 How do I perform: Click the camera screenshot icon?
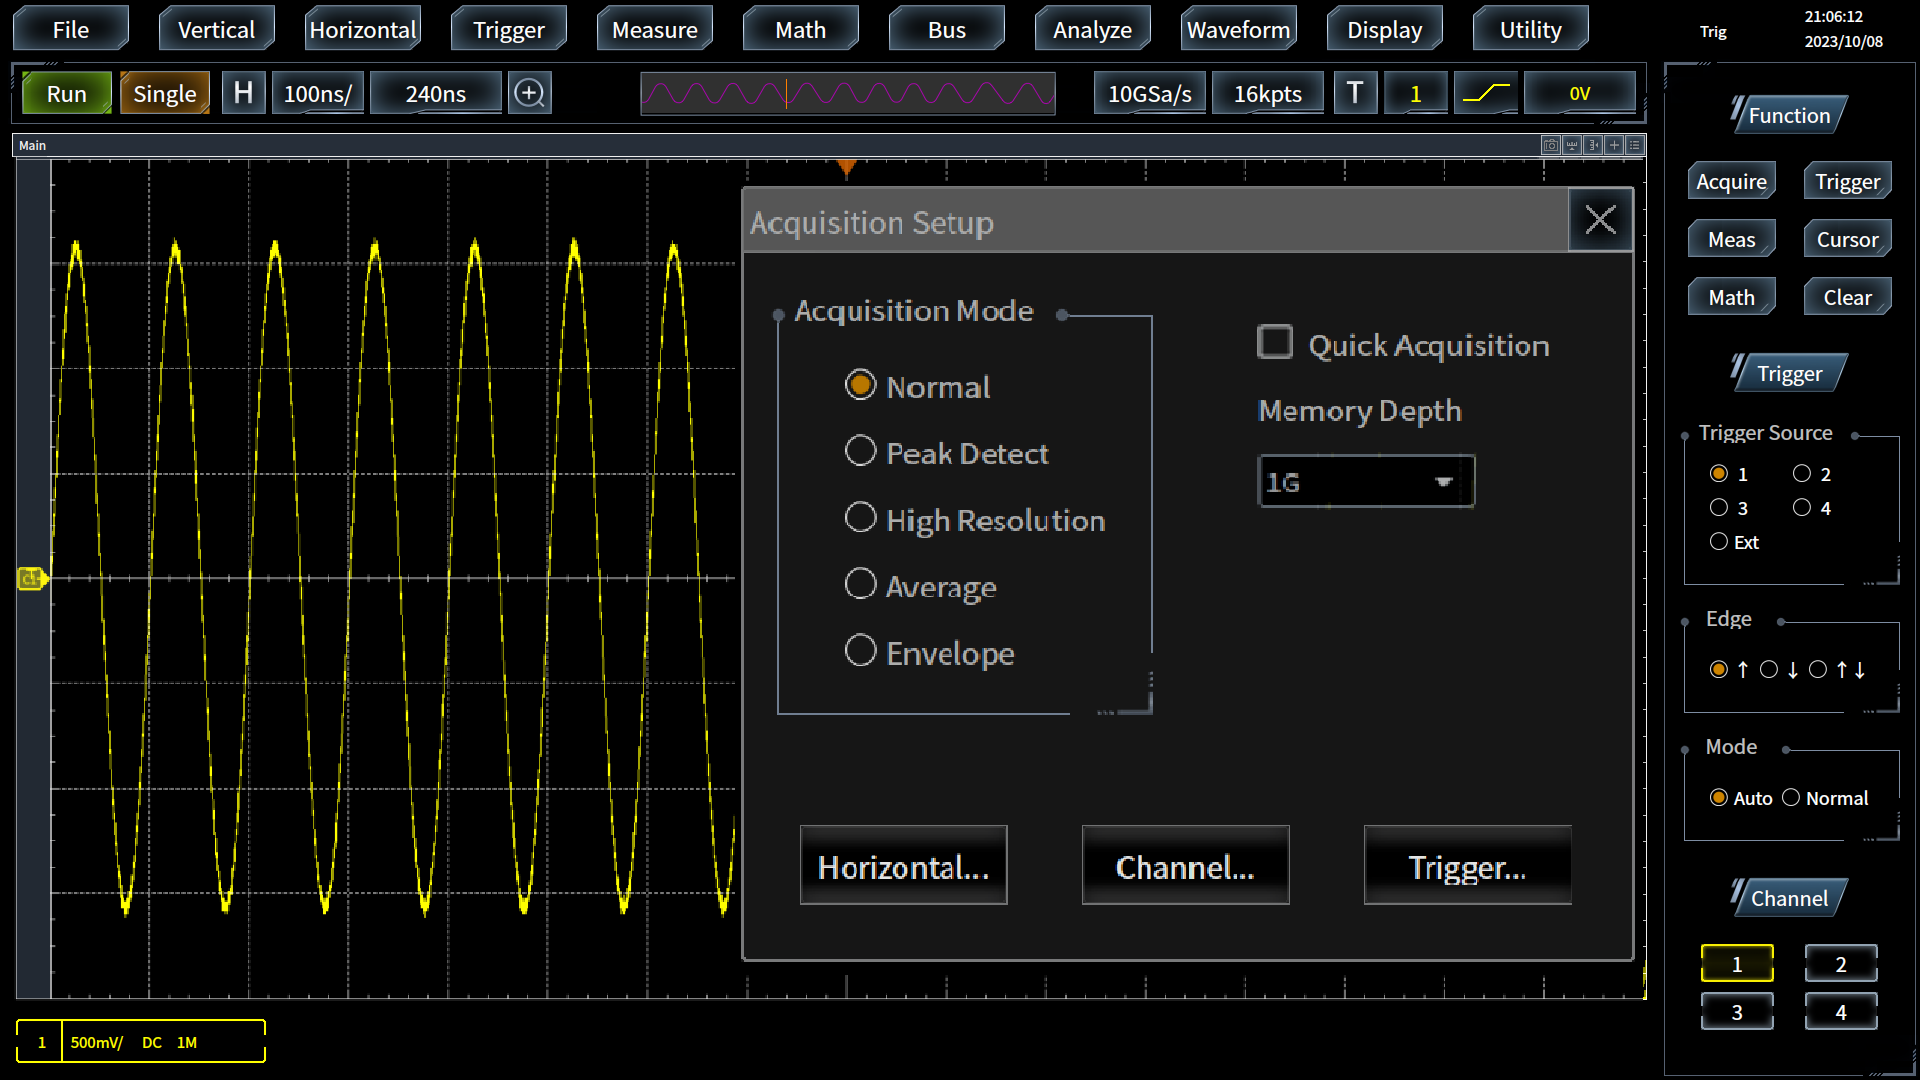(x=1551, y=145)
